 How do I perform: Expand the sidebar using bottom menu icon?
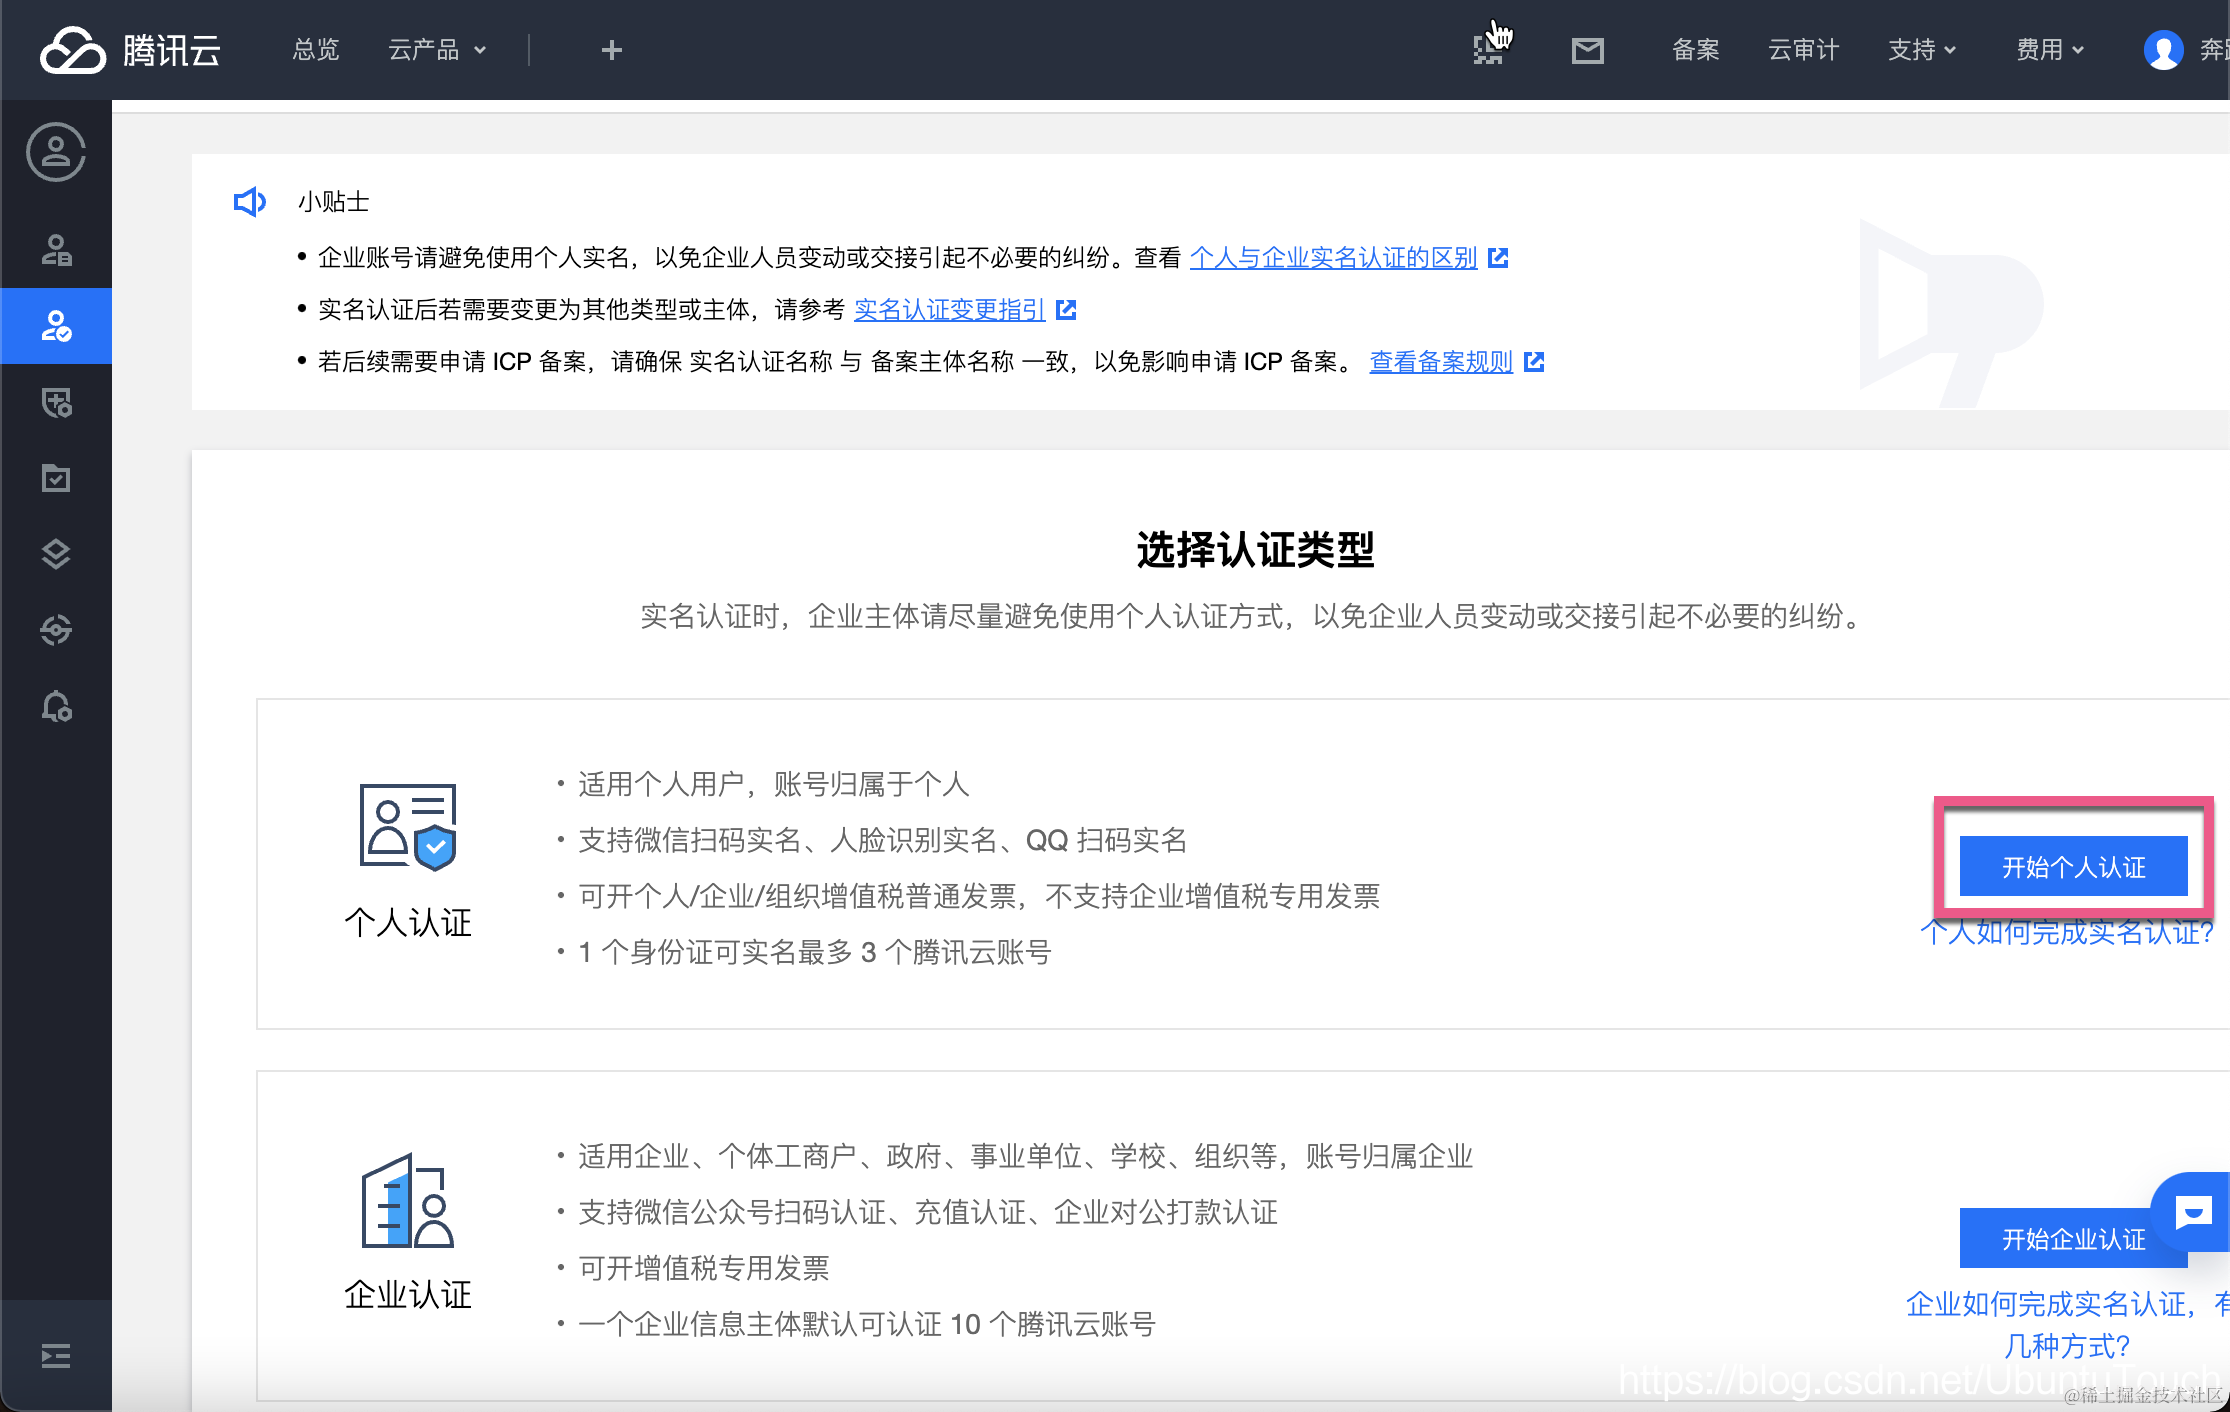click(56, 1356)
